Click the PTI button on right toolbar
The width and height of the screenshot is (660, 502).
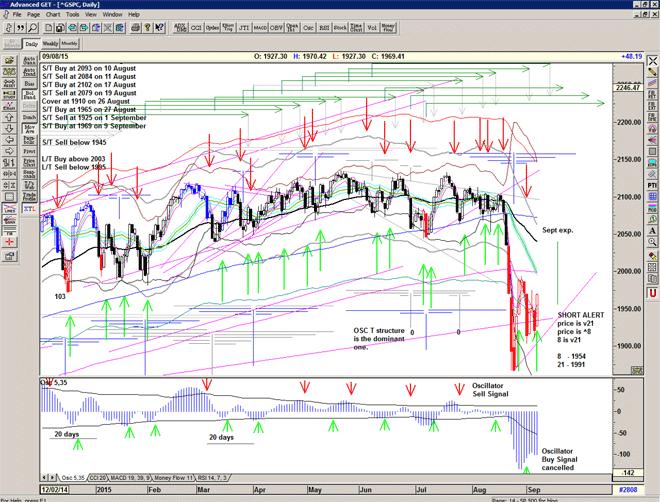click(x=650, y=185)
